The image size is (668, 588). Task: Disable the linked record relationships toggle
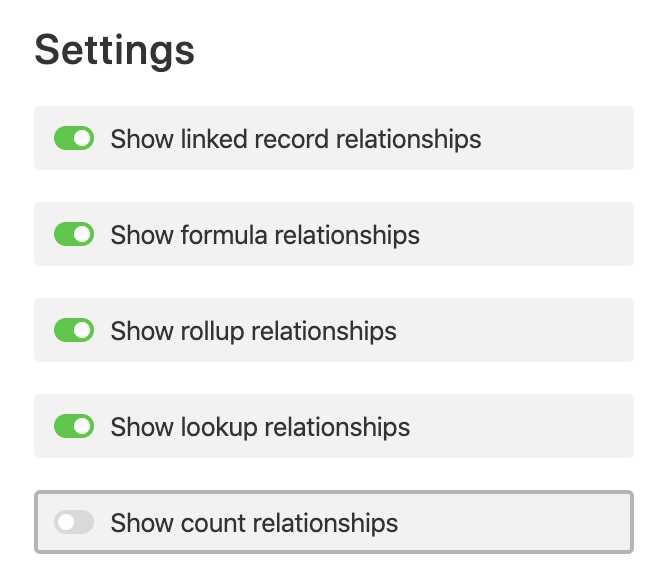(x=74, y=138)
